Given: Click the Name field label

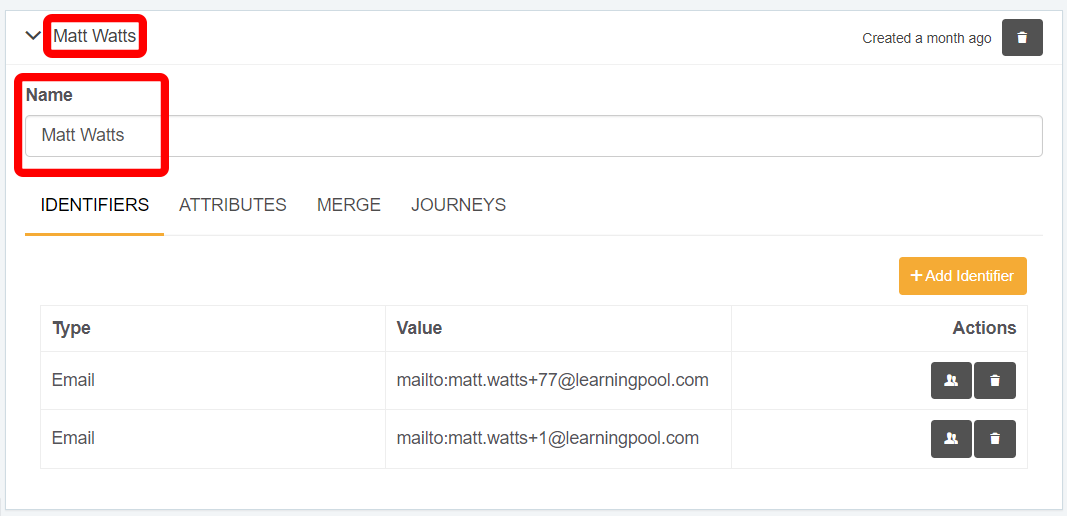Looking at the screenshot, I should [x=49, y=95].
